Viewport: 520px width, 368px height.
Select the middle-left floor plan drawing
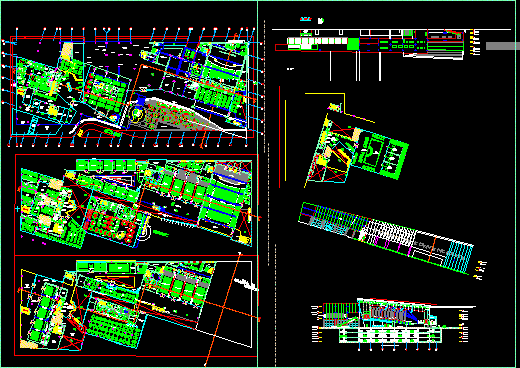click(137, 204)
